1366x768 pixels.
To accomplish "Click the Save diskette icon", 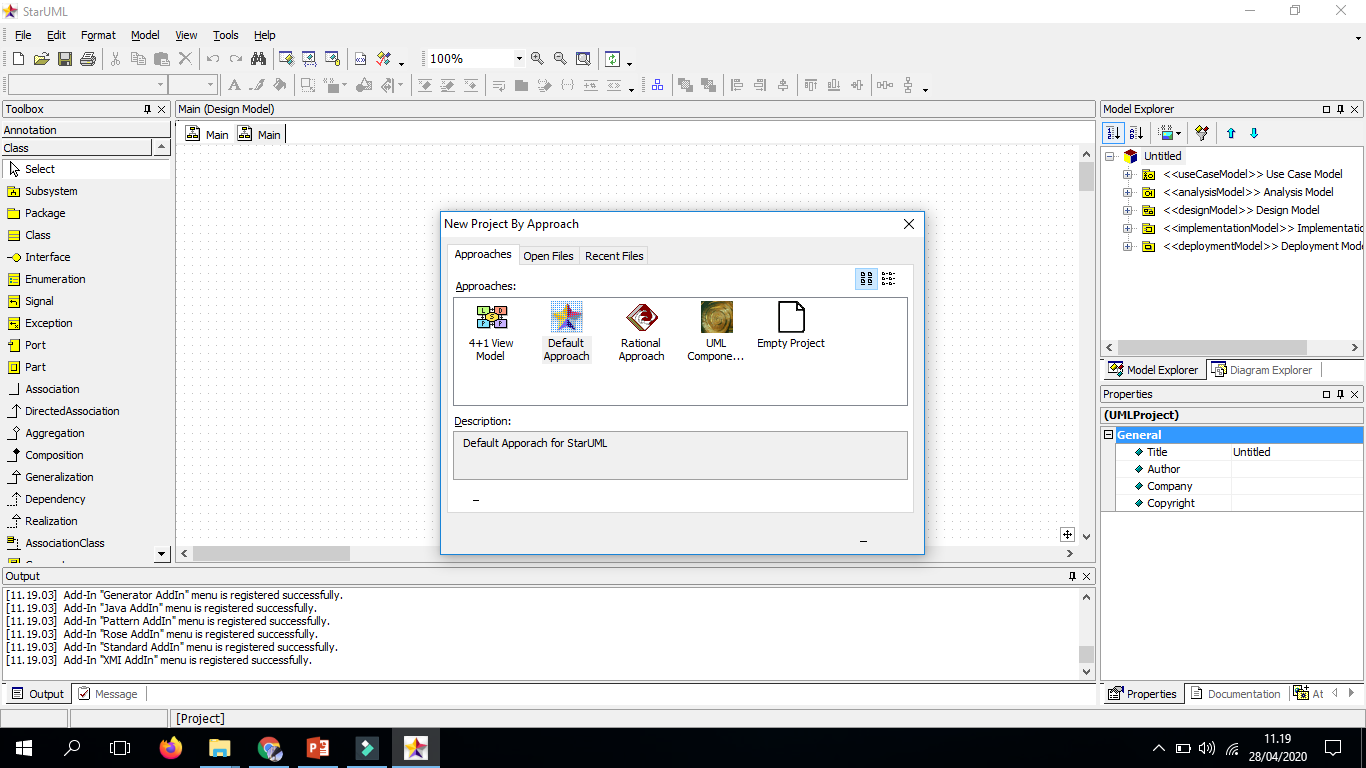I will (64, 59).
